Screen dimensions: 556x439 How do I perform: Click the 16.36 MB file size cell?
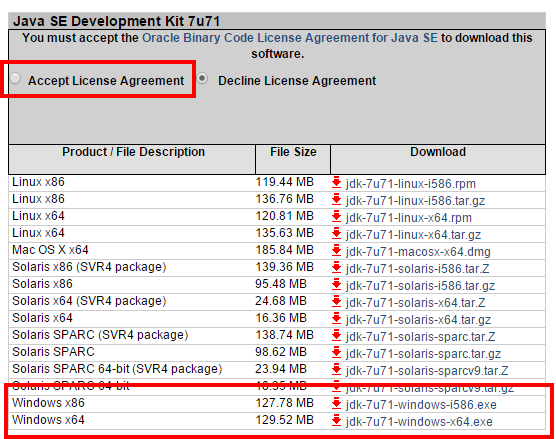coord(281,318)
